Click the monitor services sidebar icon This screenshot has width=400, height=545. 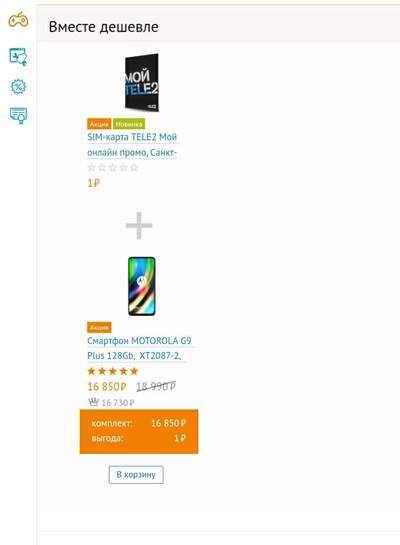coord(18,57)
